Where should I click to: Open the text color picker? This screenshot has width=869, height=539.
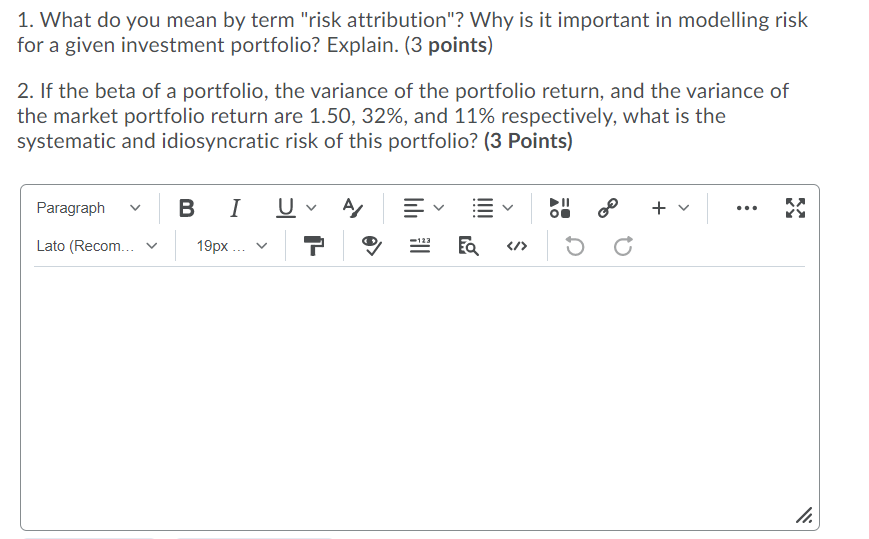(352, 208)
